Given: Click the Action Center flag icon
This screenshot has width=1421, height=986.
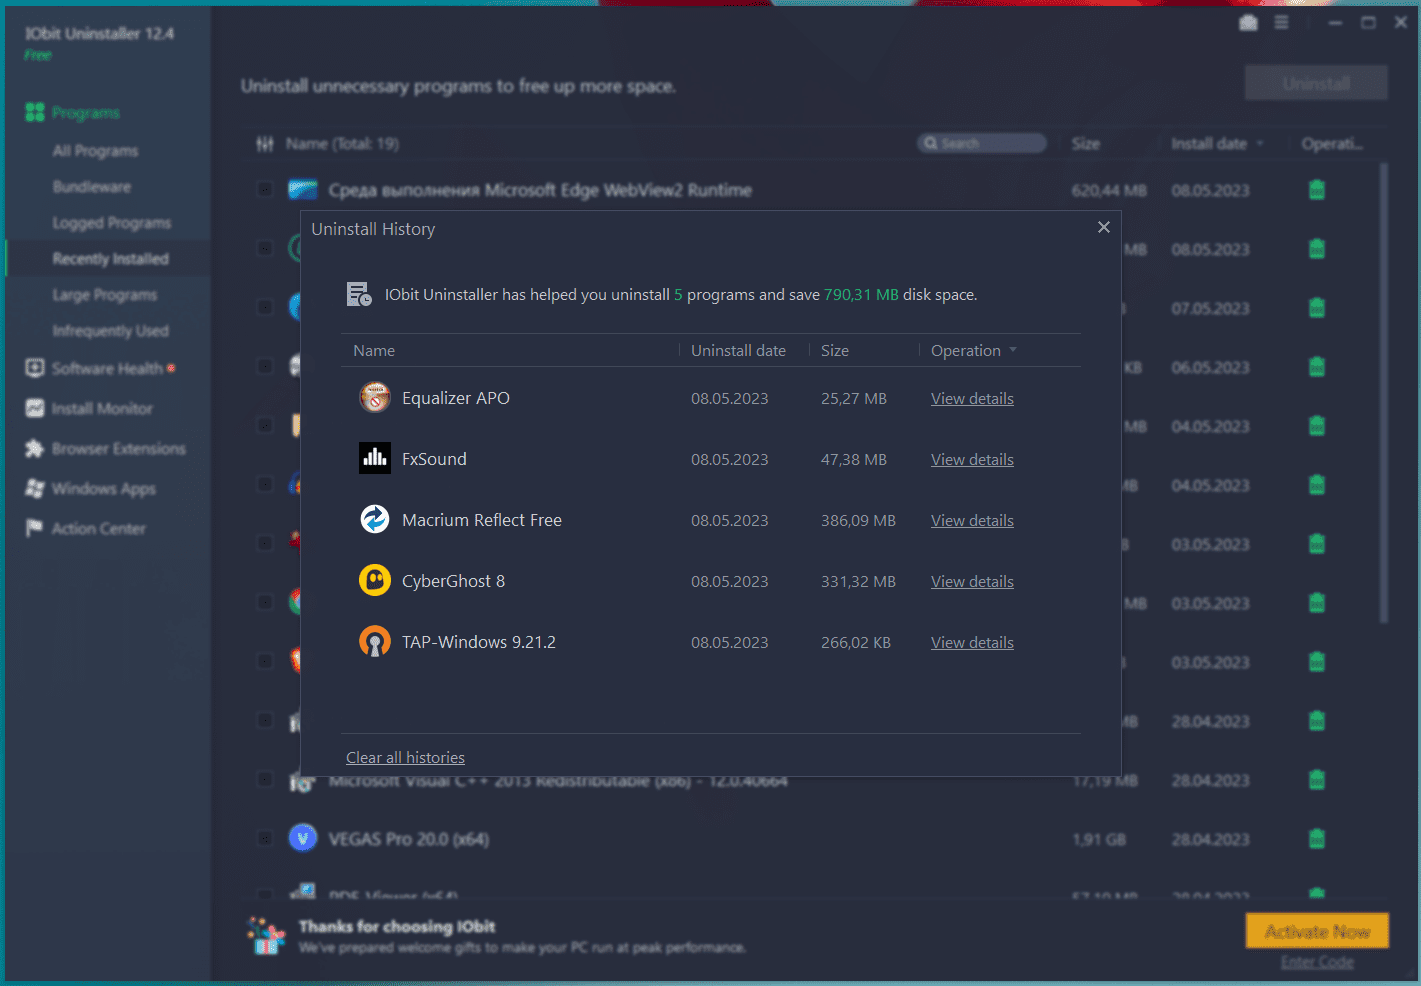Looking at the screenshot, I should (35, 528).
